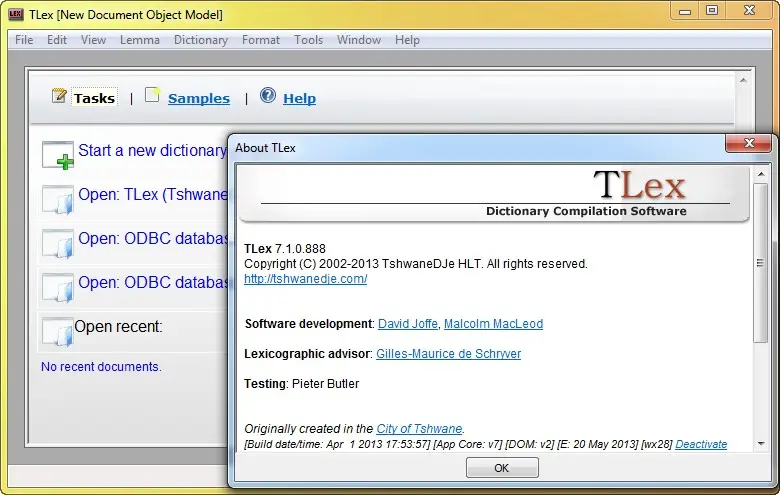Image resolution: width=780 pixels, height=495 pixels.
Task: Open the Tools menu
Action: [308, 40]
